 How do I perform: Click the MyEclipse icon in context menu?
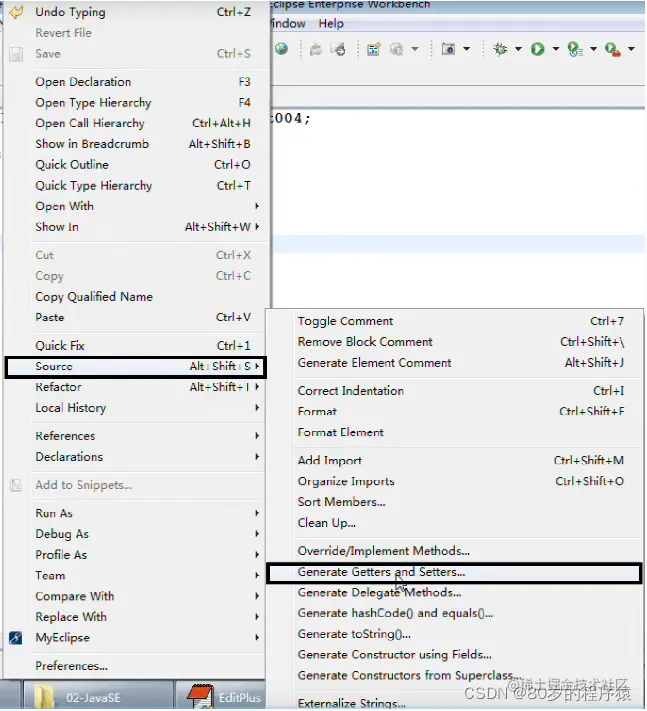coord(16,638)
